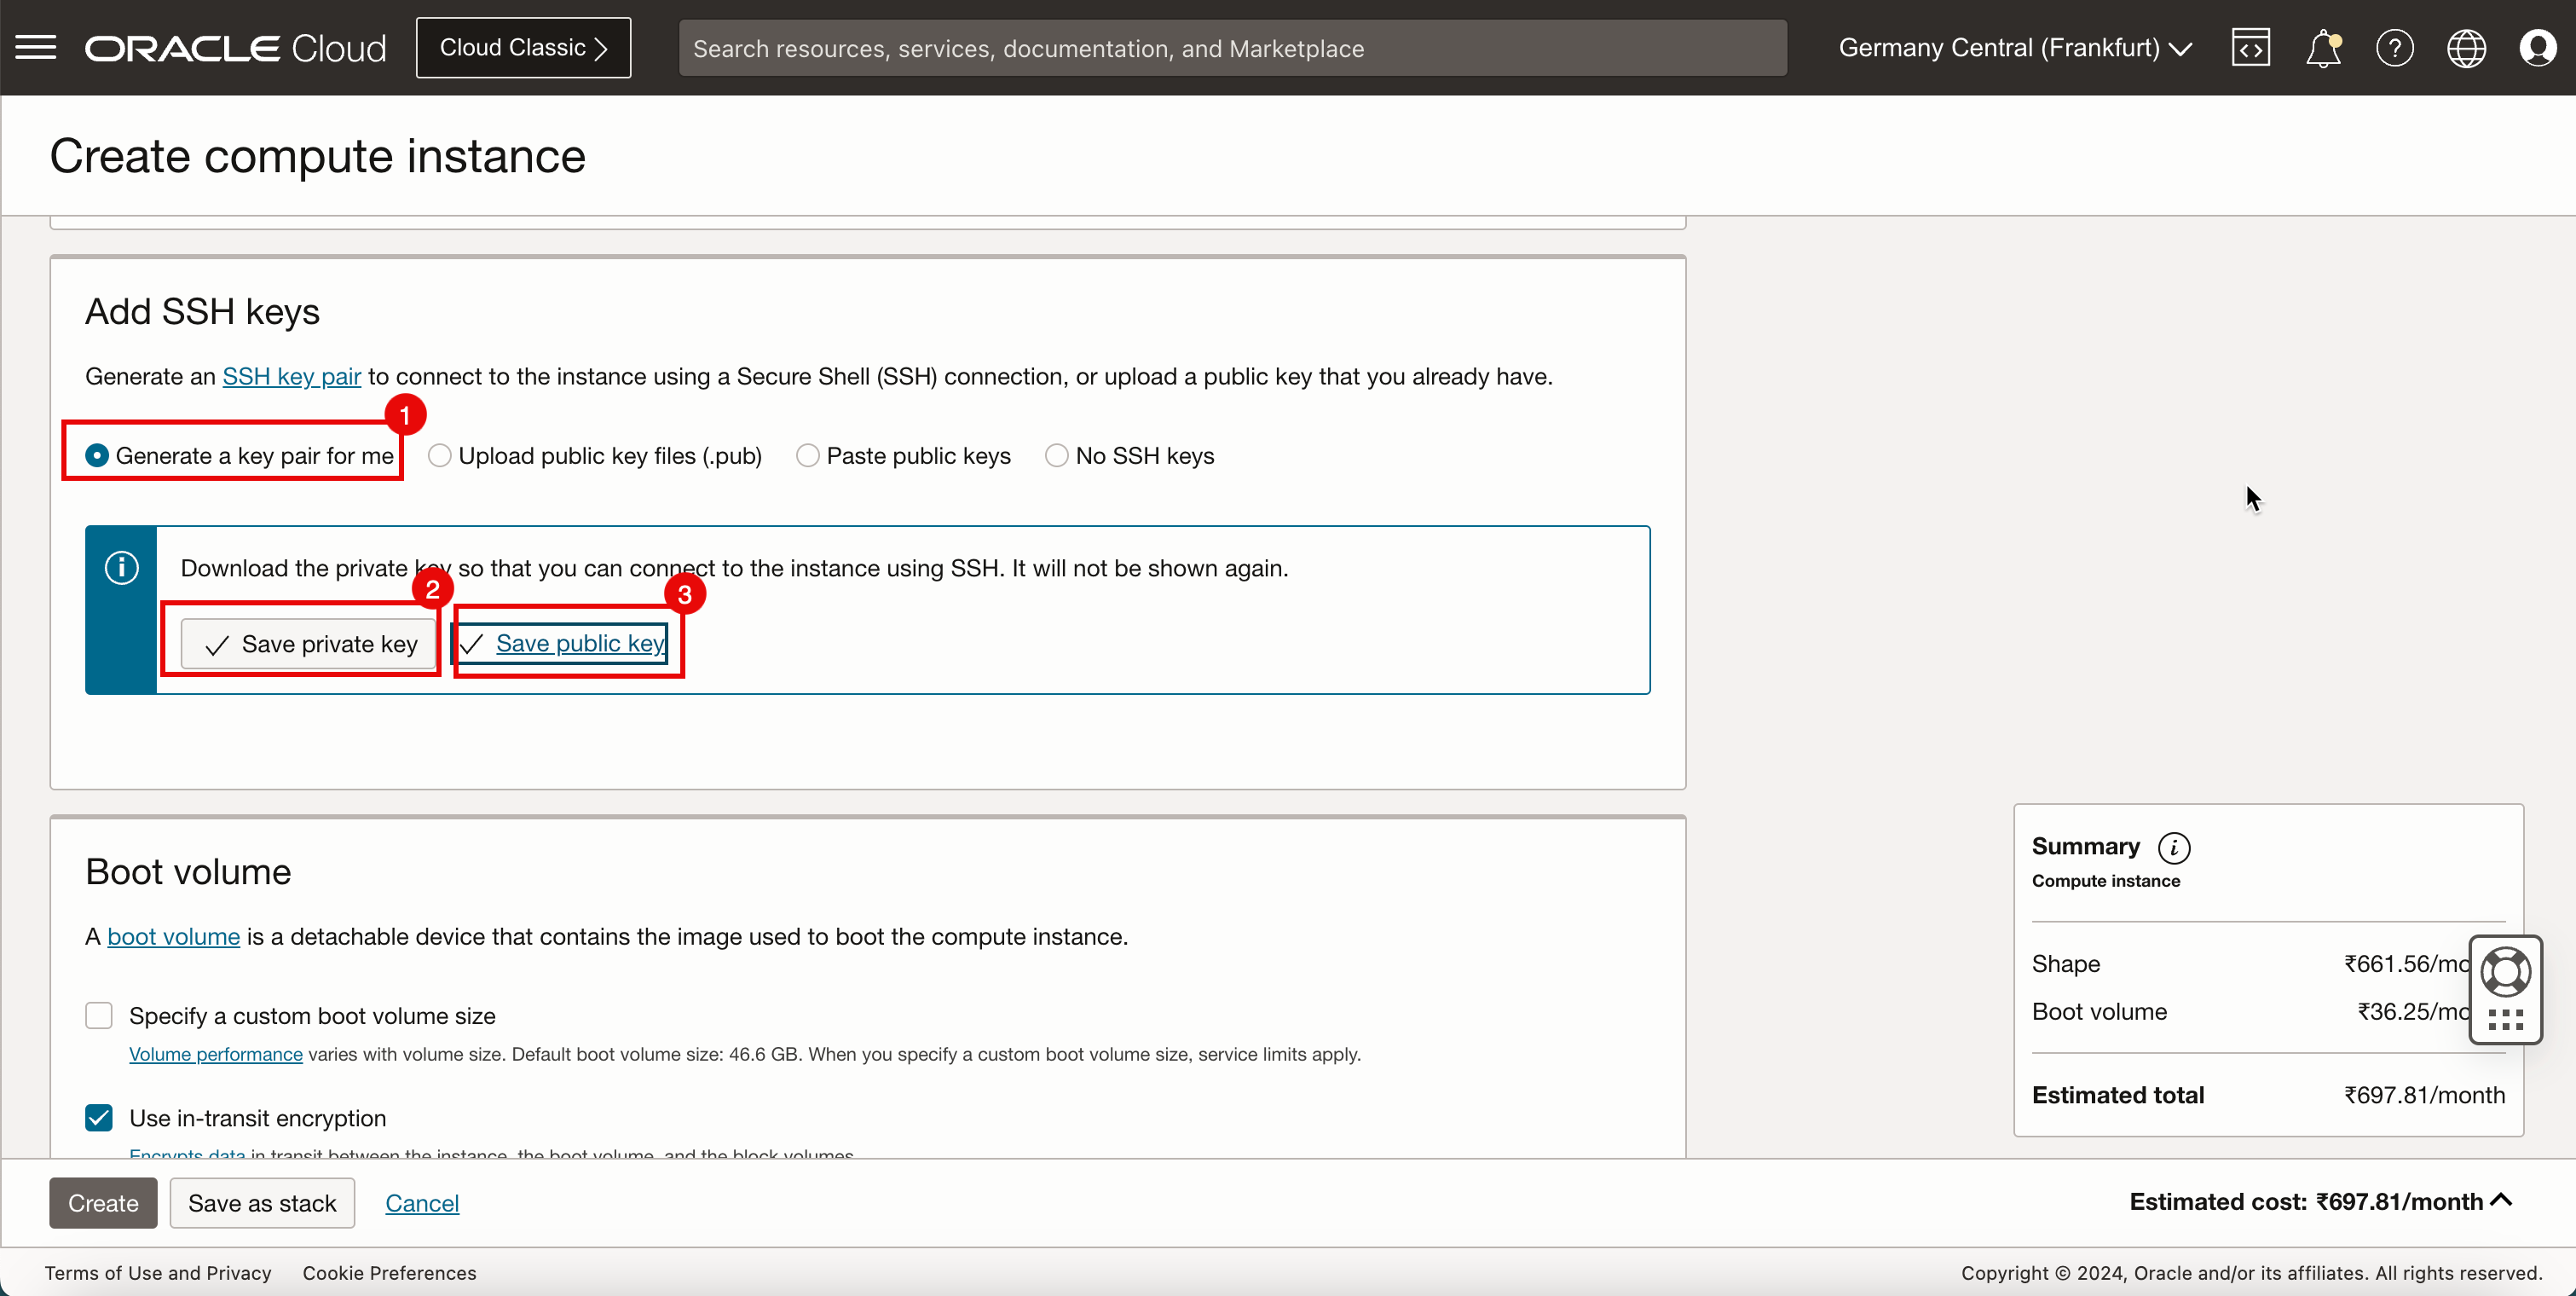The image size is (2576, 1296).
Task: Click the Save private key button
Action: pos(308,643)
